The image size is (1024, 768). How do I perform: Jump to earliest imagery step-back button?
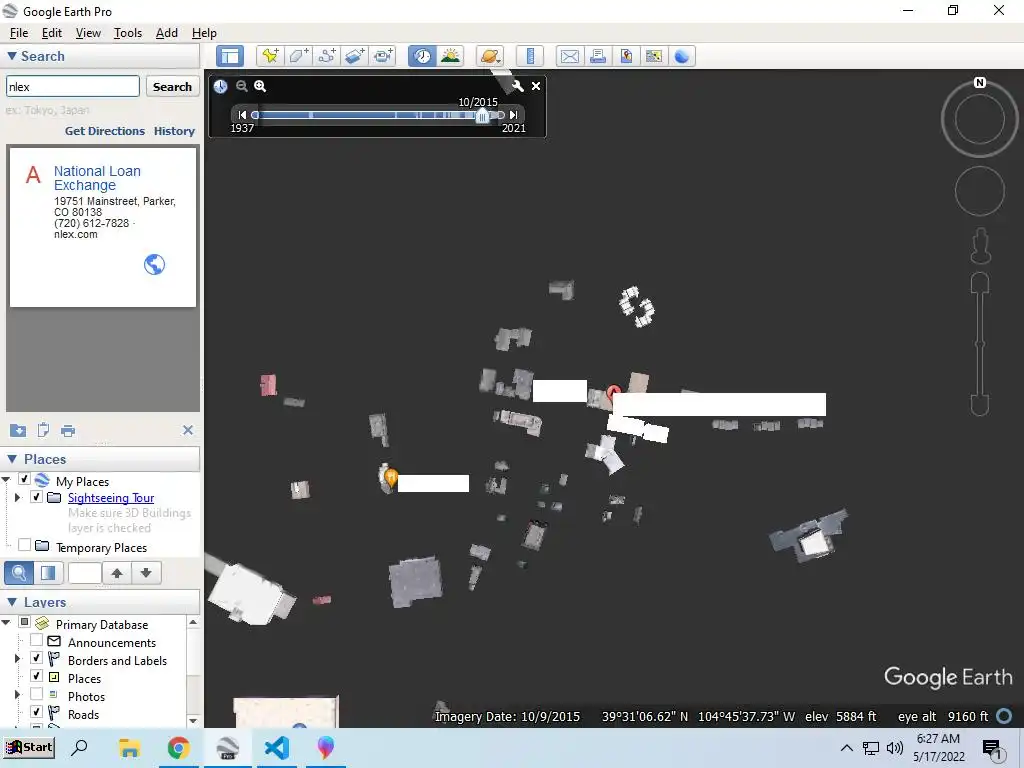click(242, 115)
